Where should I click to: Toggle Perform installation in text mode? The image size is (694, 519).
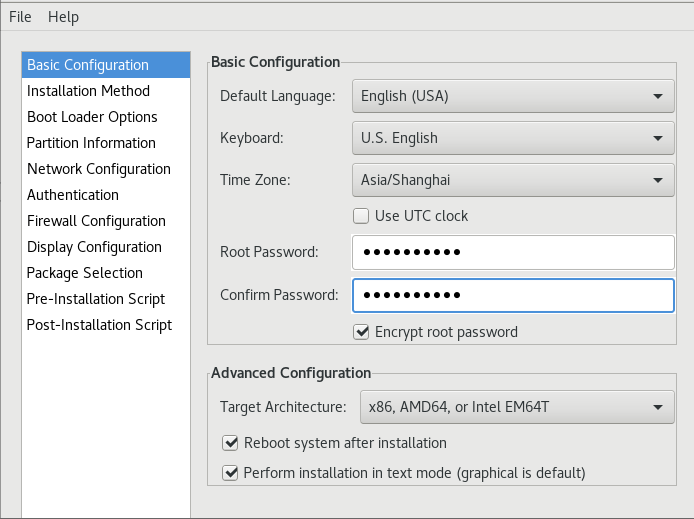[231, 473]
